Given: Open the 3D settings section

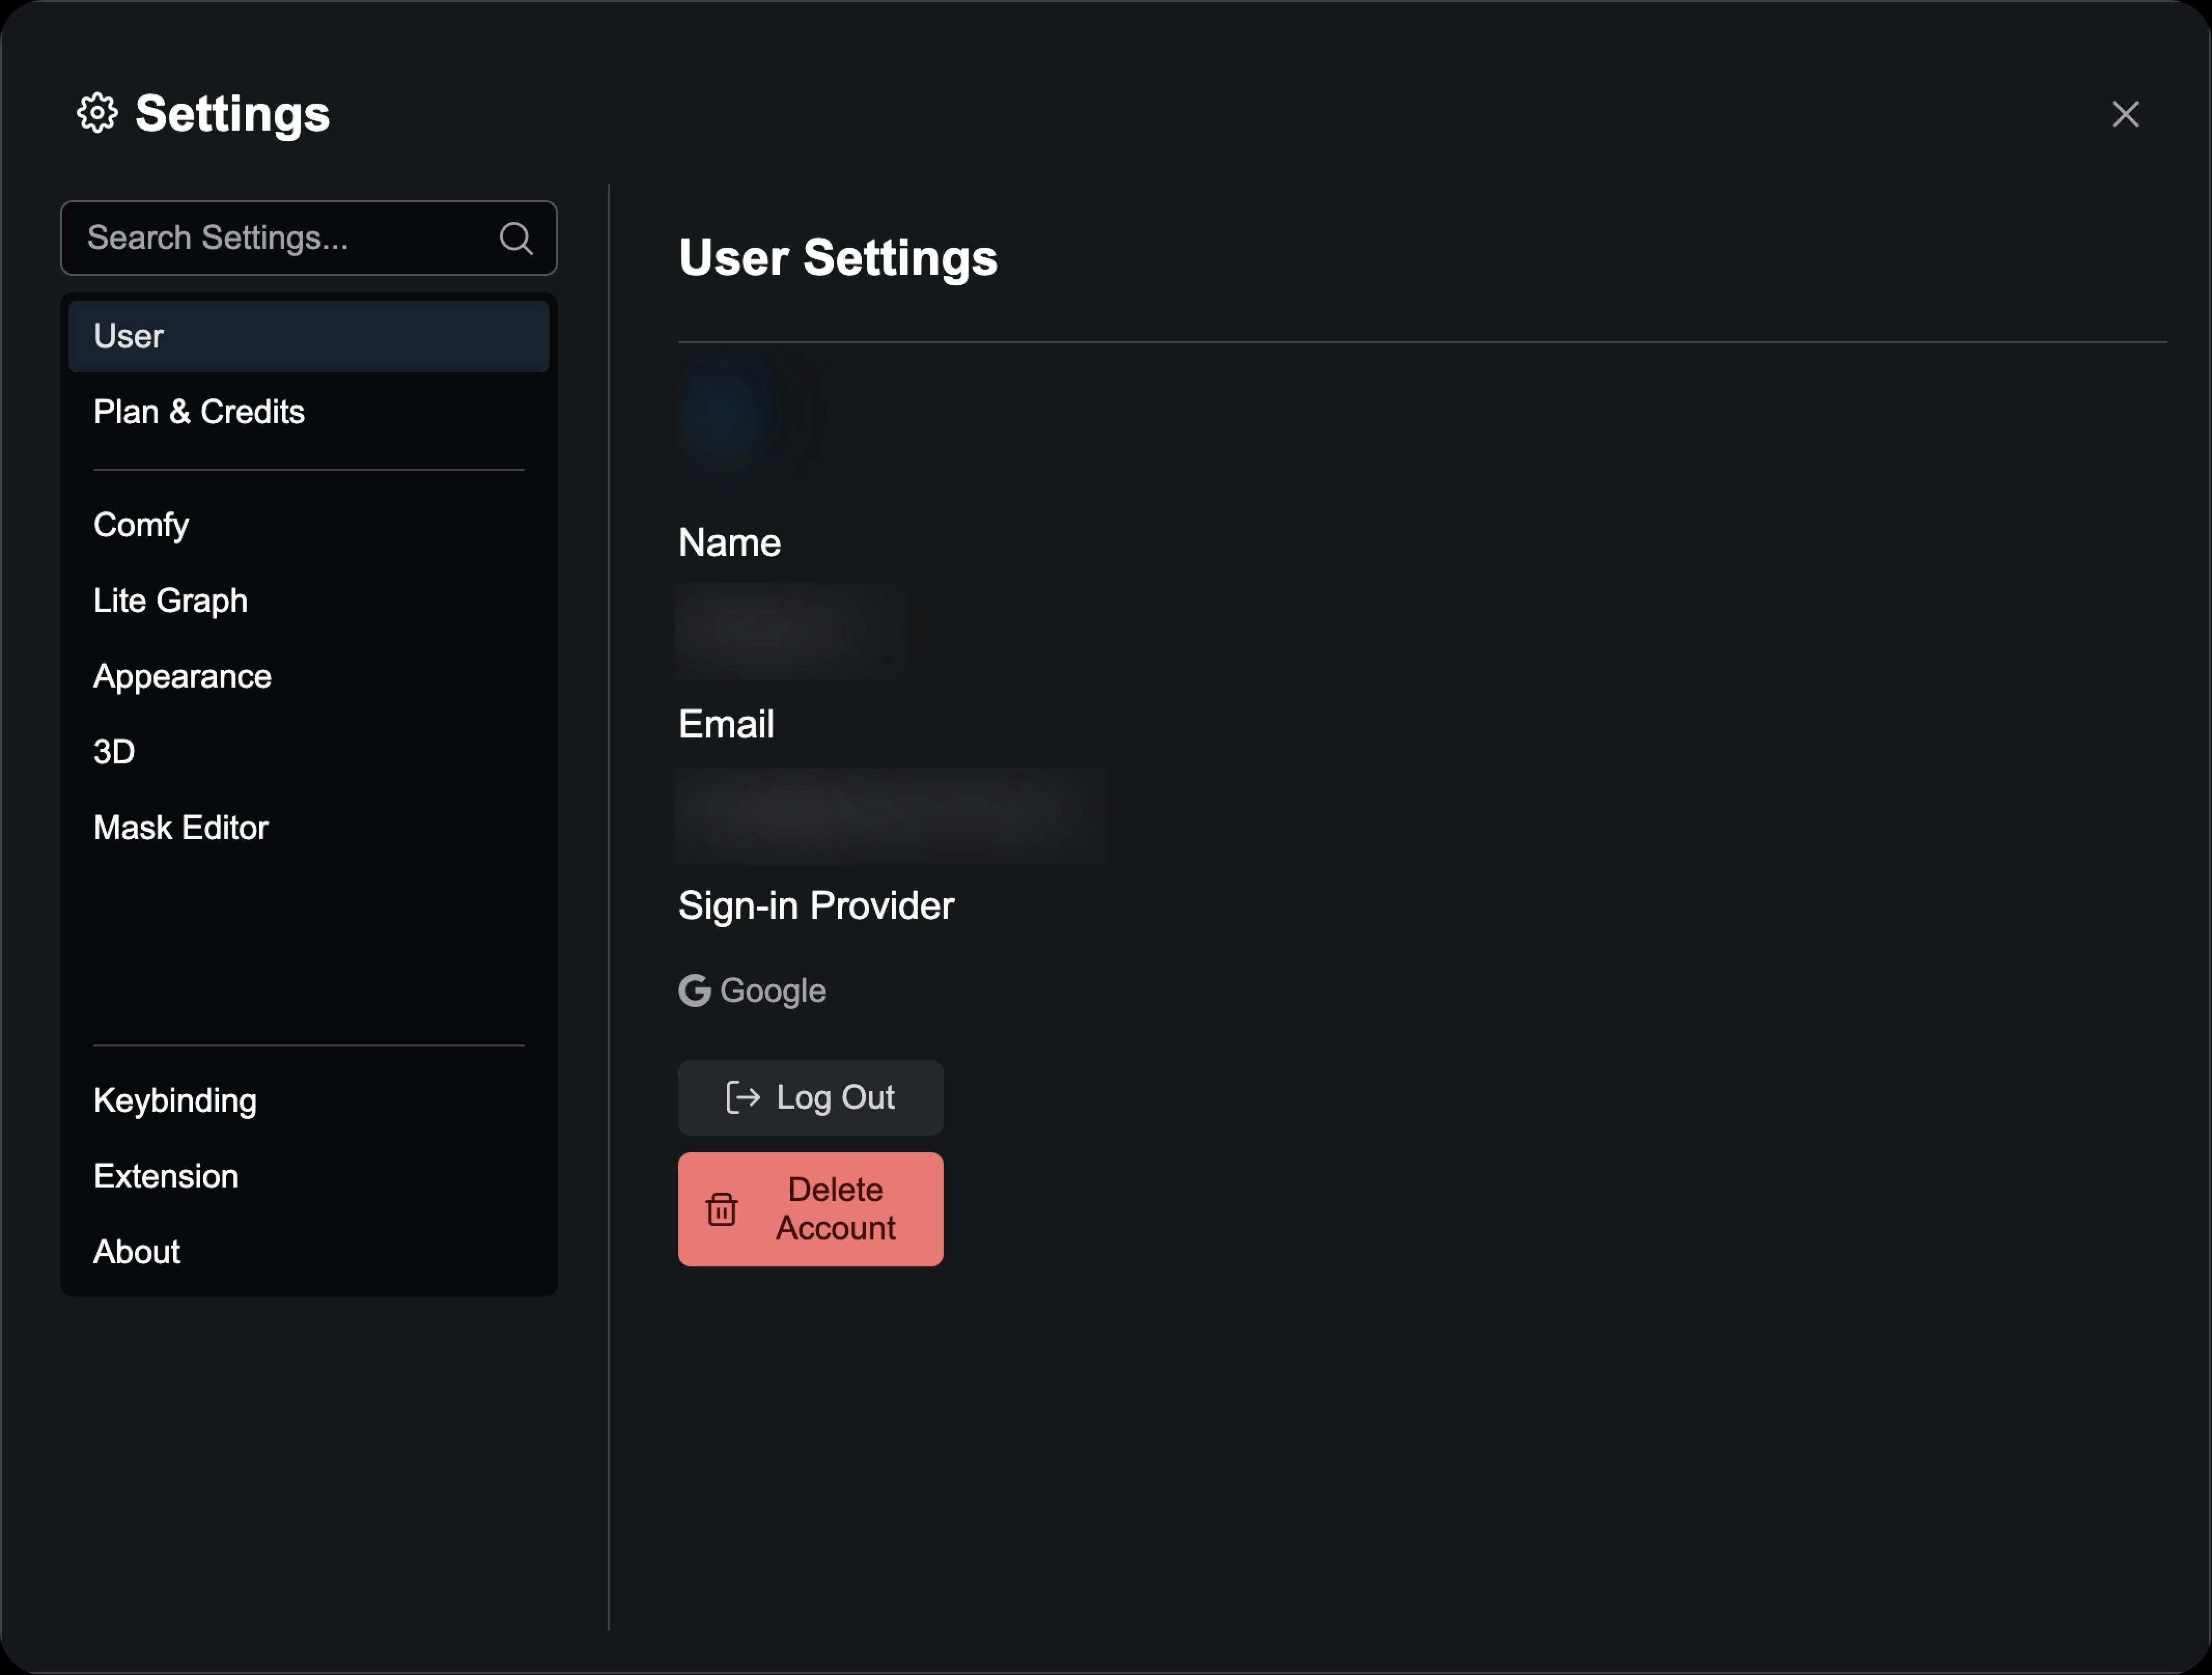Looking at the screenshot, I should pos(114,751).
